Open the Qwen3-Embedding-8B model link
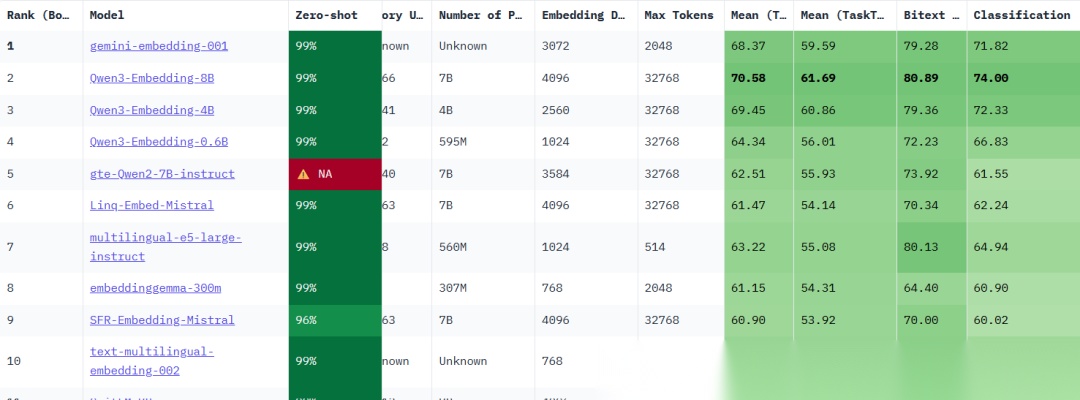 152,78
